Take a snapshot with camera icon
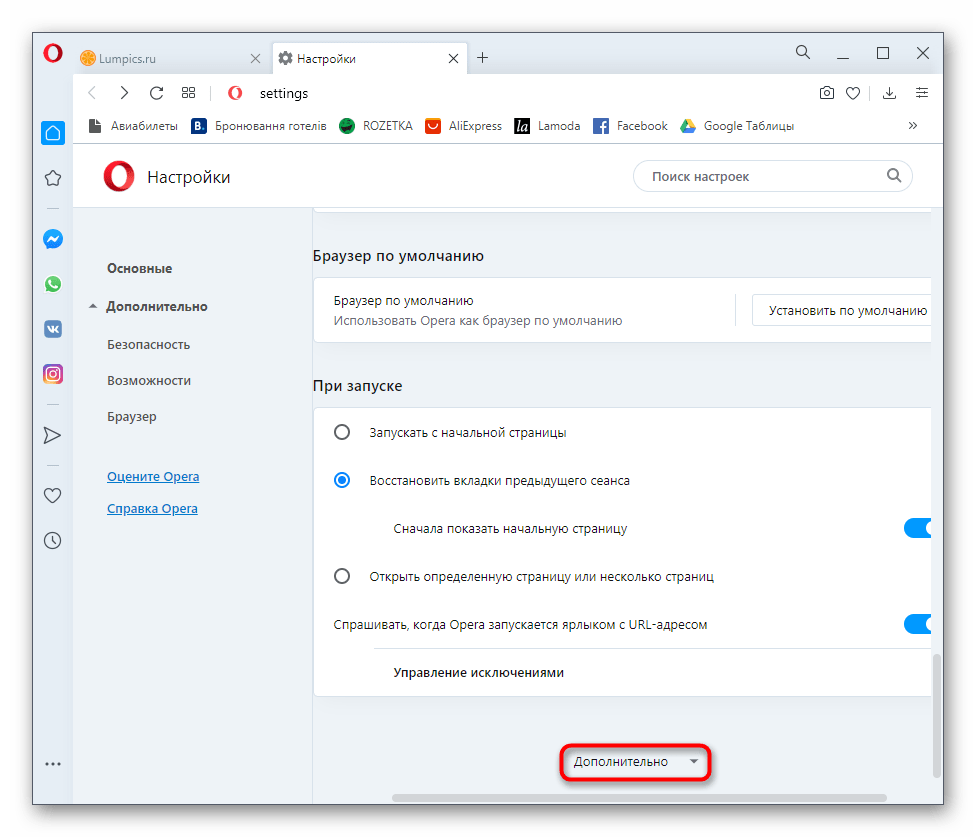This screenshot has height=837, width=976. 827,93
